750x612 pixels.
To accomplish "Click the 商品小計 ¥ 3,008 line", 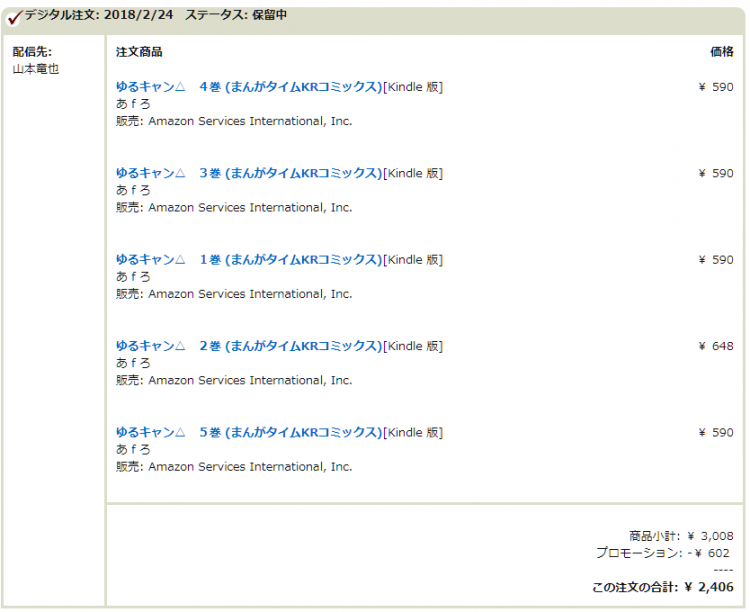I will point(681,536).
